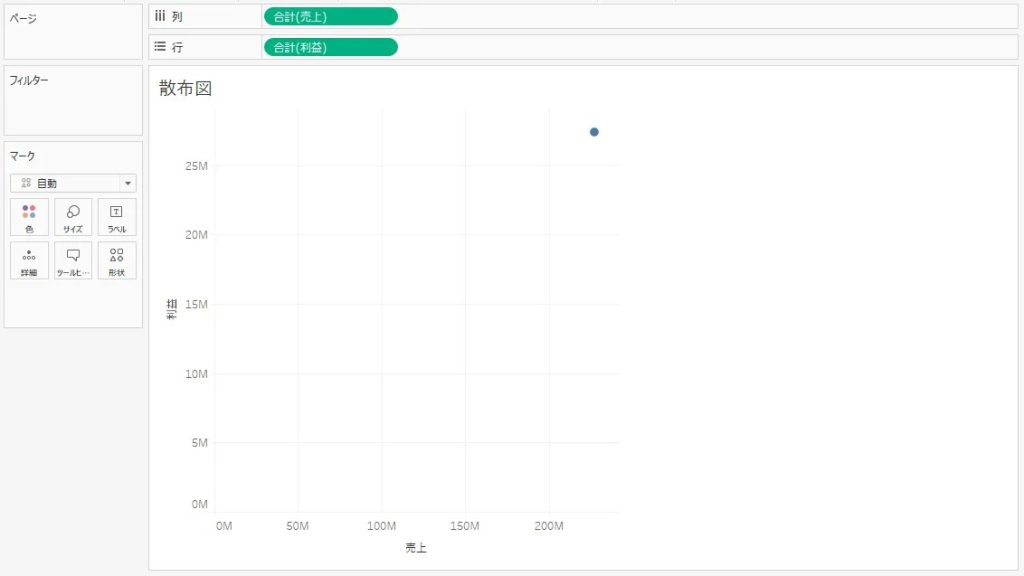Viewport: 1024px width, 576px height.
Task: Click the chart title 散布図
Action: coord(185,89)
